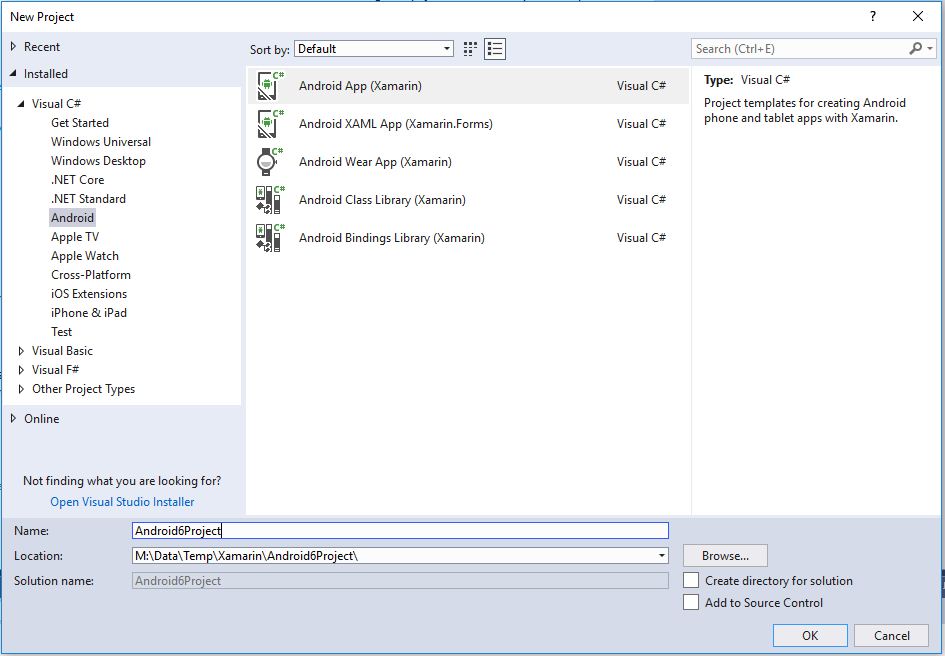
Task: Click the Browse... button
Action: pos(725,555)
